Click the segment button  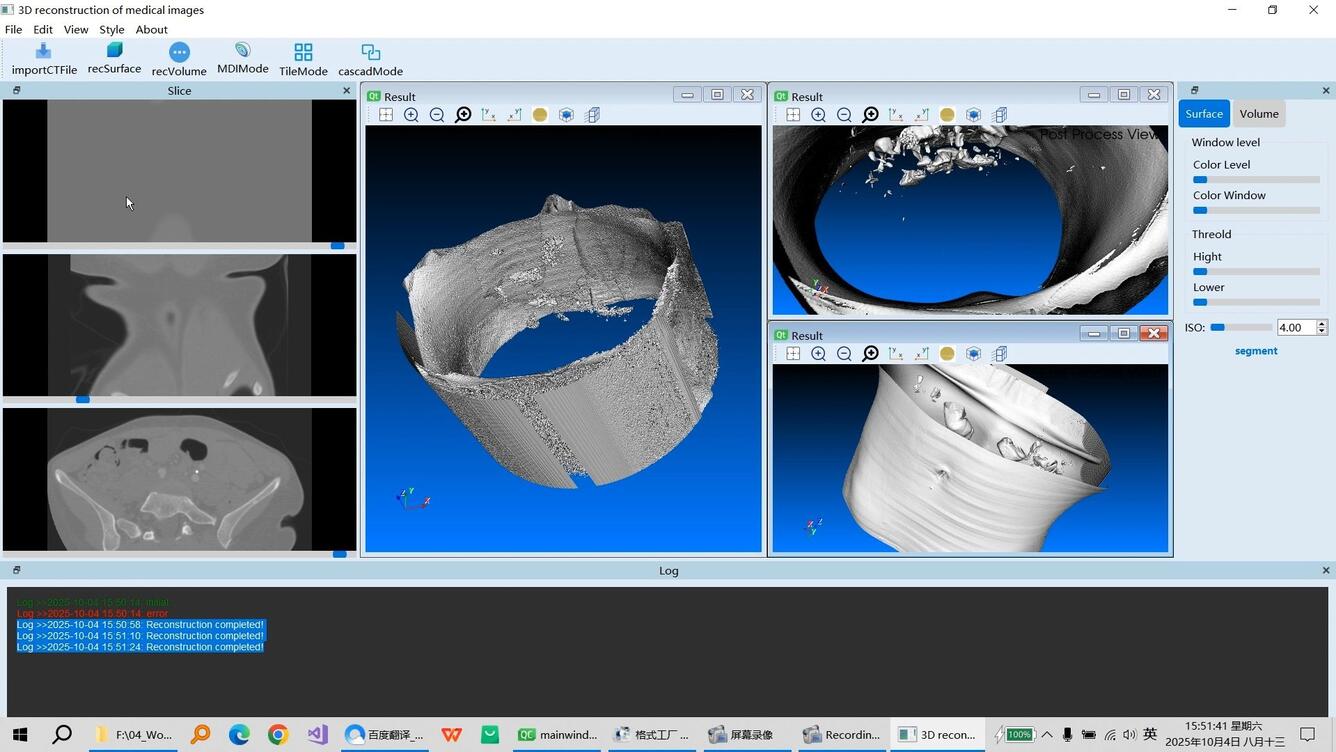coord(1256,351)
